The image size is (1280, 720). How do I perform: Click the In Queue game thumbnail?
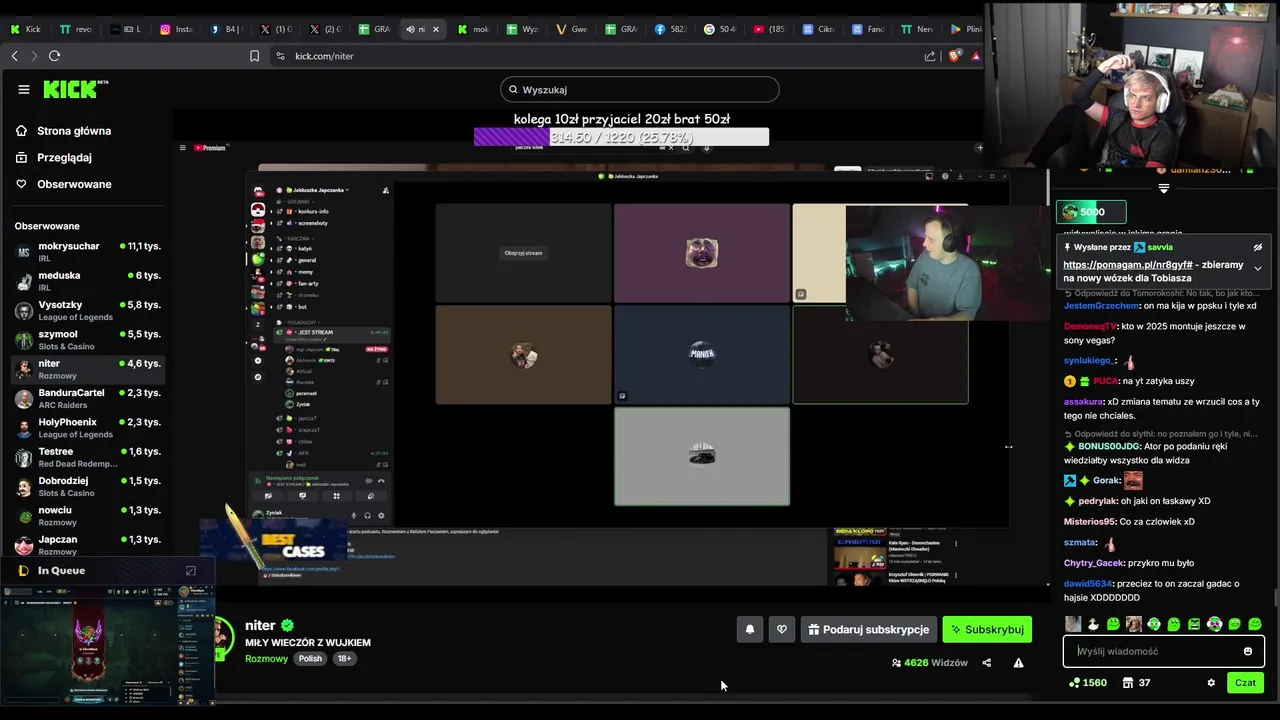[108, 643]
